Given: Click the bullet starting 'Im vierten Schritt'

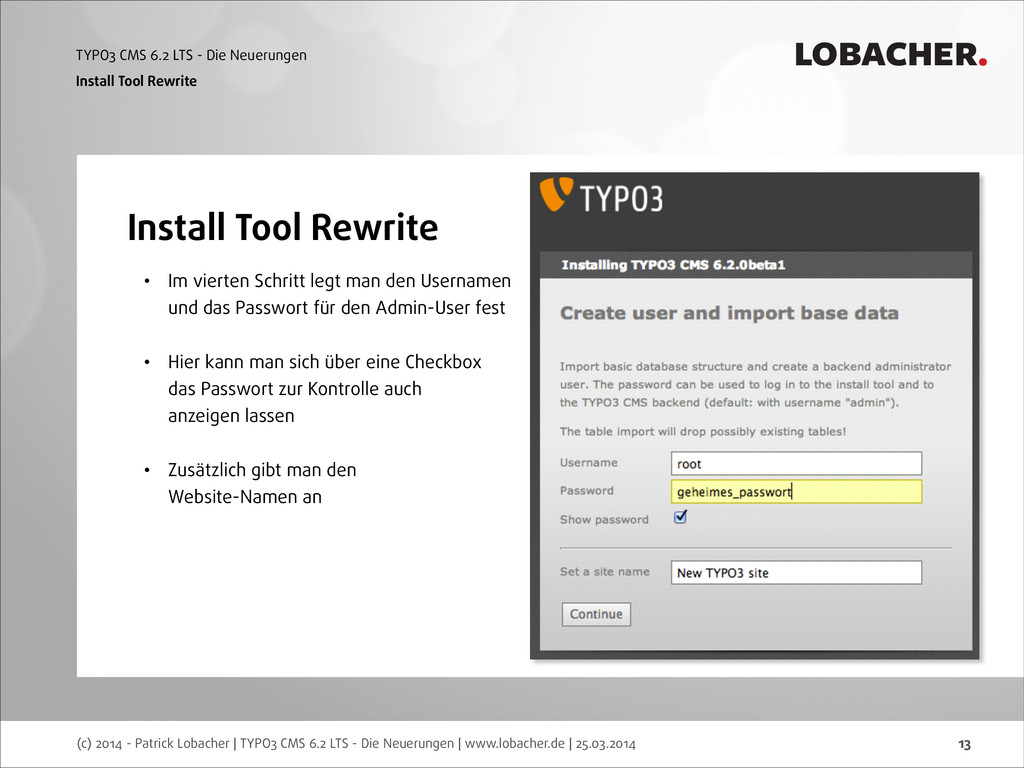Looking at the screenshot, I should pyautogui.click(x=339, y=294).
